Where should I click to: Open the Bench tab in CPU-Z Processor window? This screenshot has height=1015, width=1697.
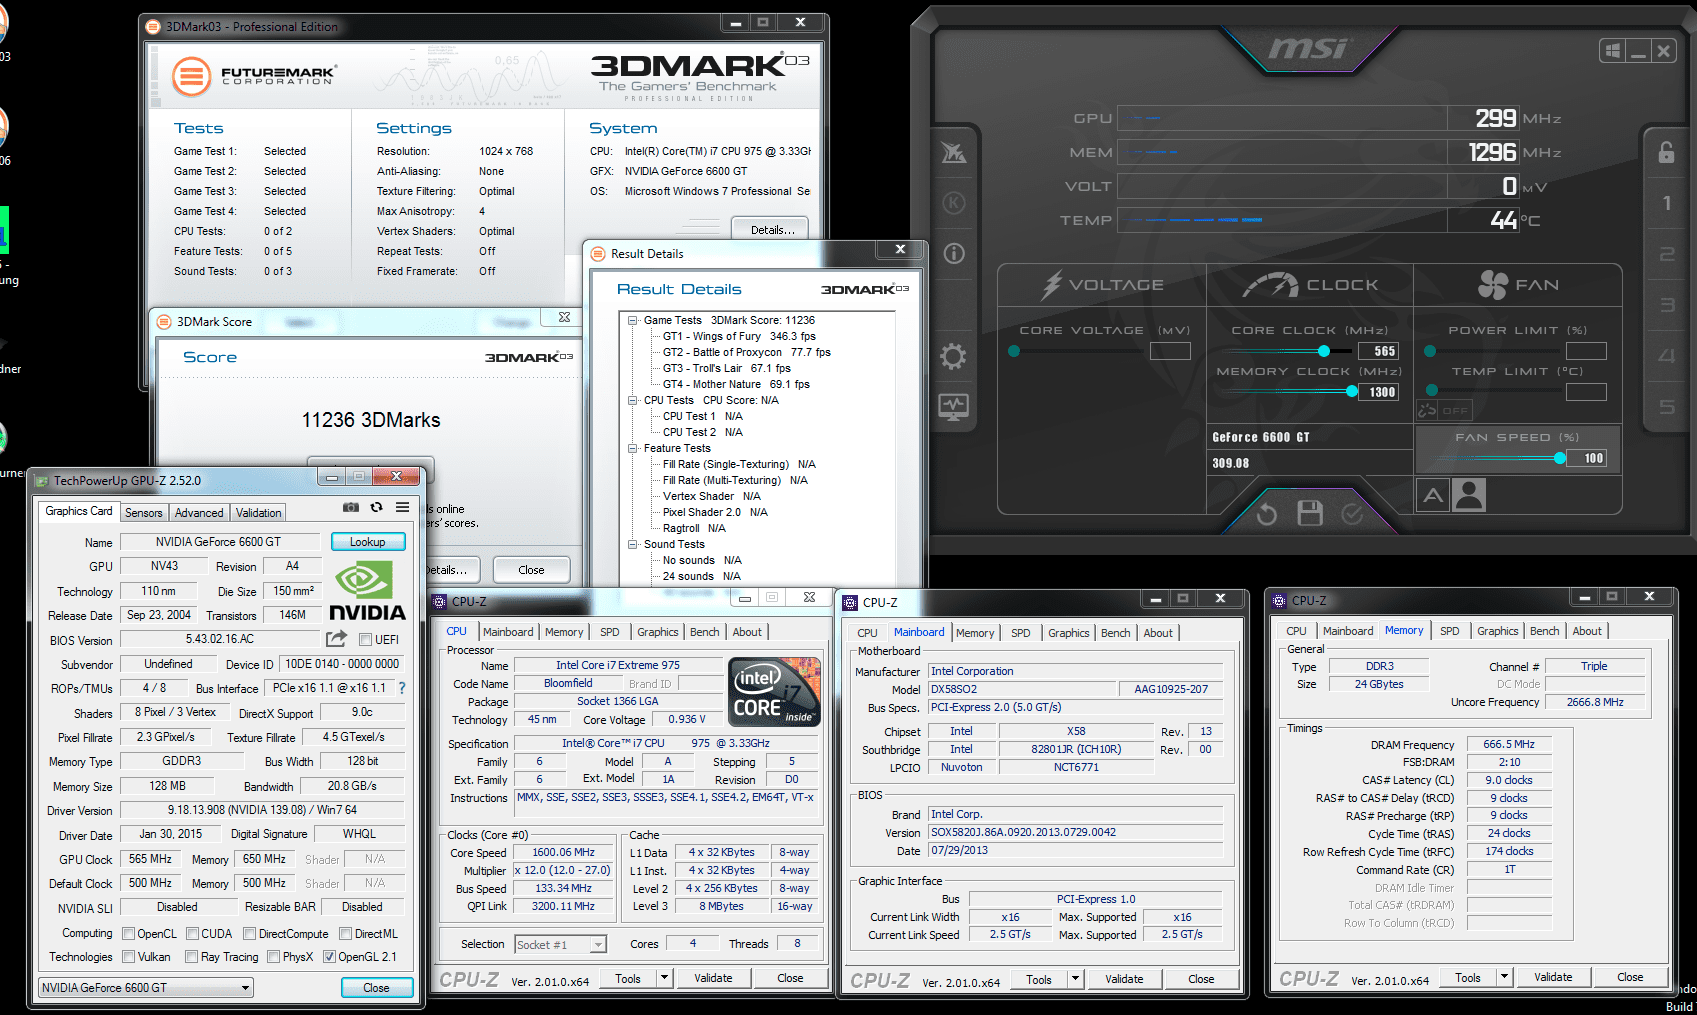tap(704, 632)
